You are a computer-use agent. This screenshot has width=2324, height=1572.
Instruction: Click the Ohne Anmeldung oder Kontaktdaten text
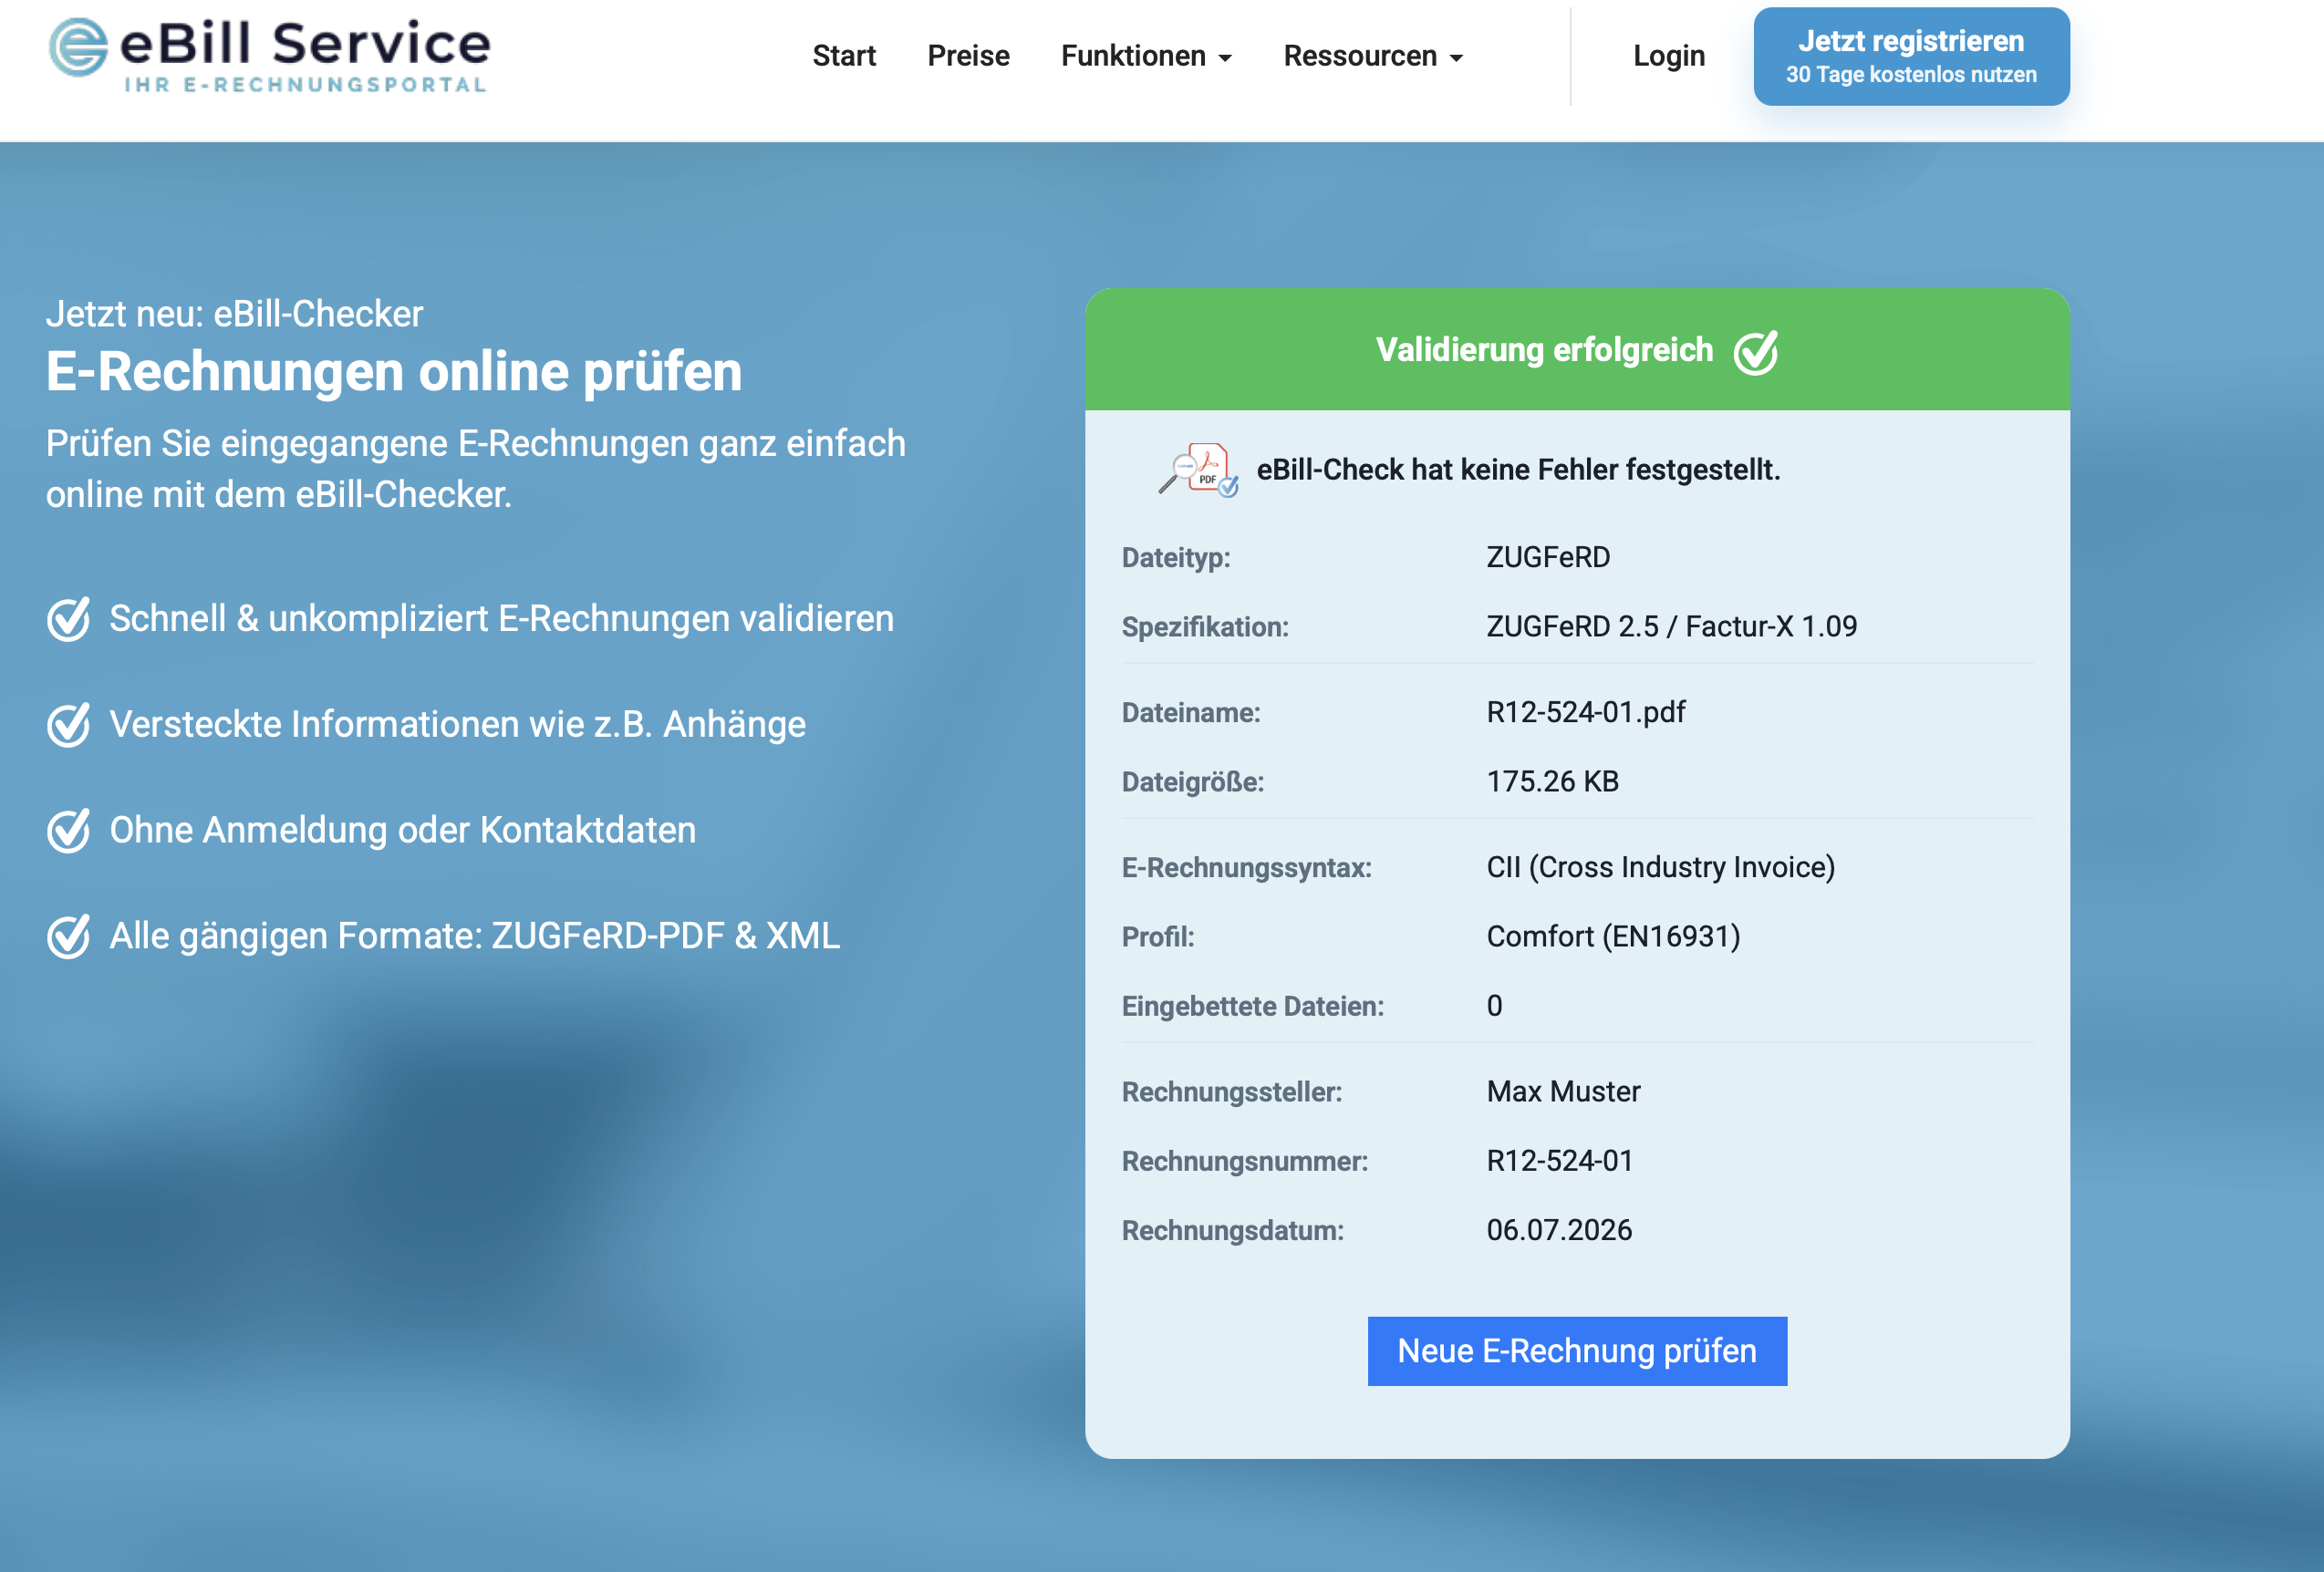point(403,830)
